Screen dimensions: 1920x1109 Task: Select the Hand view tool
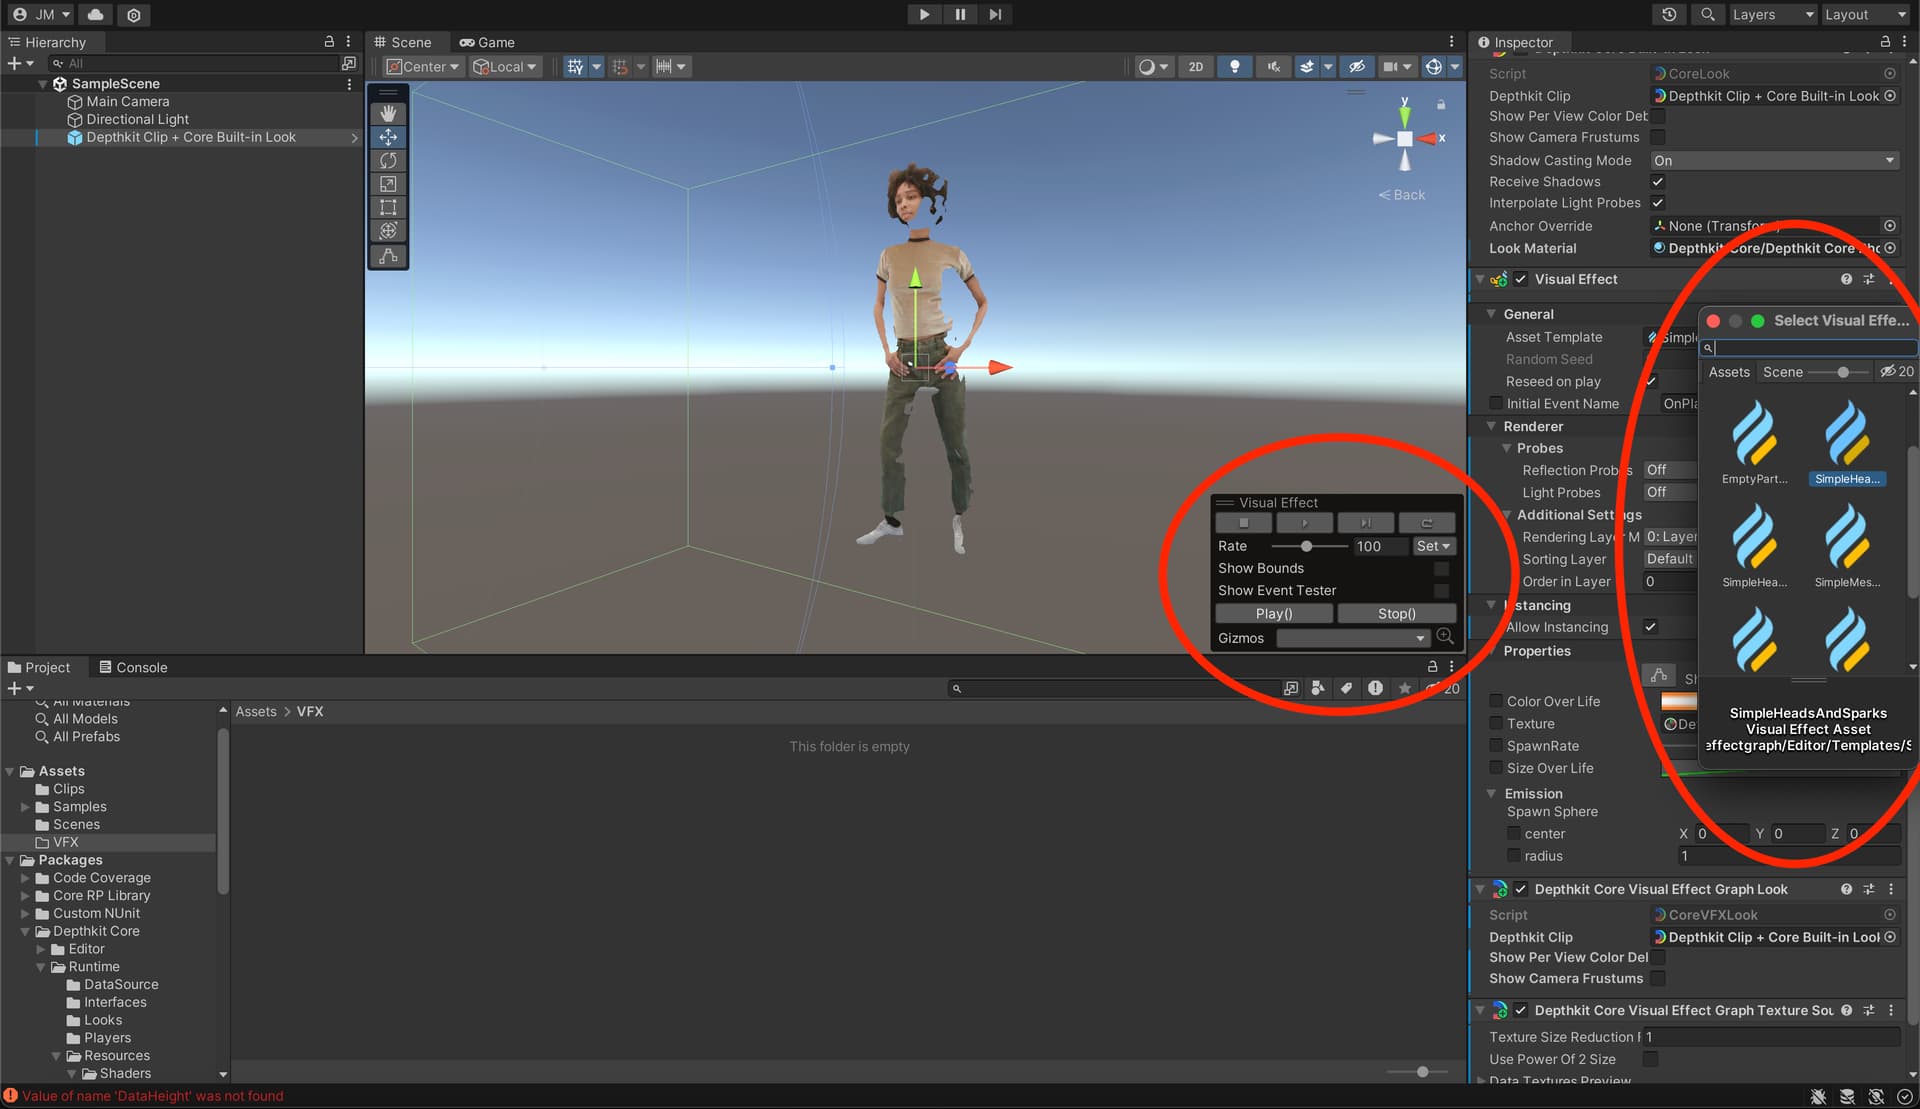pyautogui.click(x=388, y=113)
